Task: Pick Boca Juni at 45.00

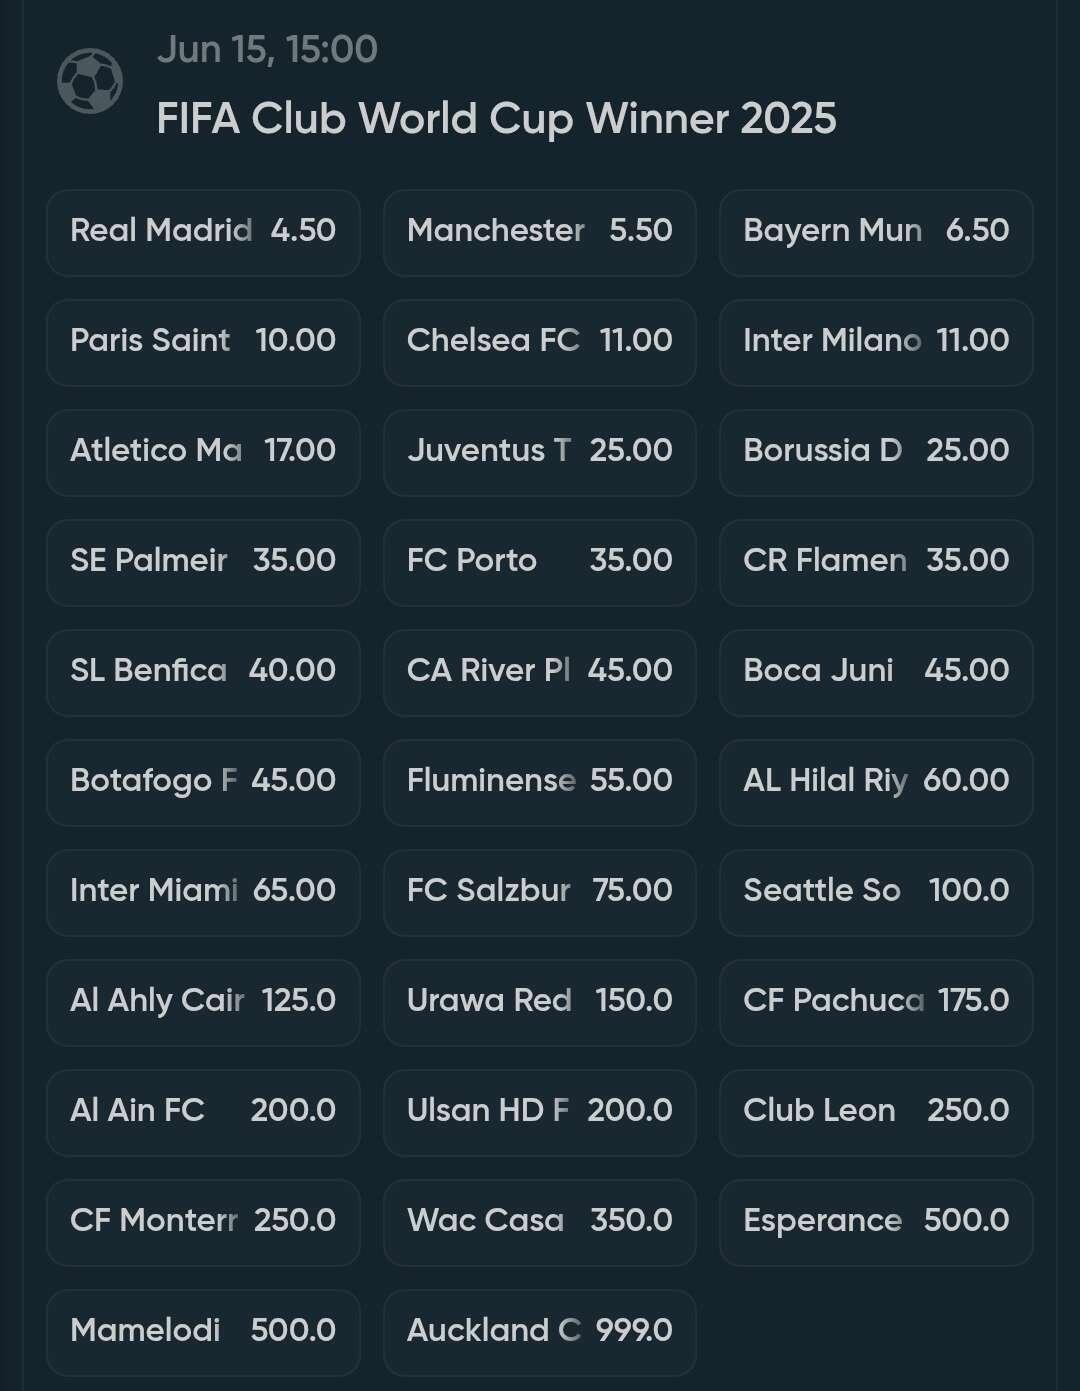Action: click(x=876, y=672)
